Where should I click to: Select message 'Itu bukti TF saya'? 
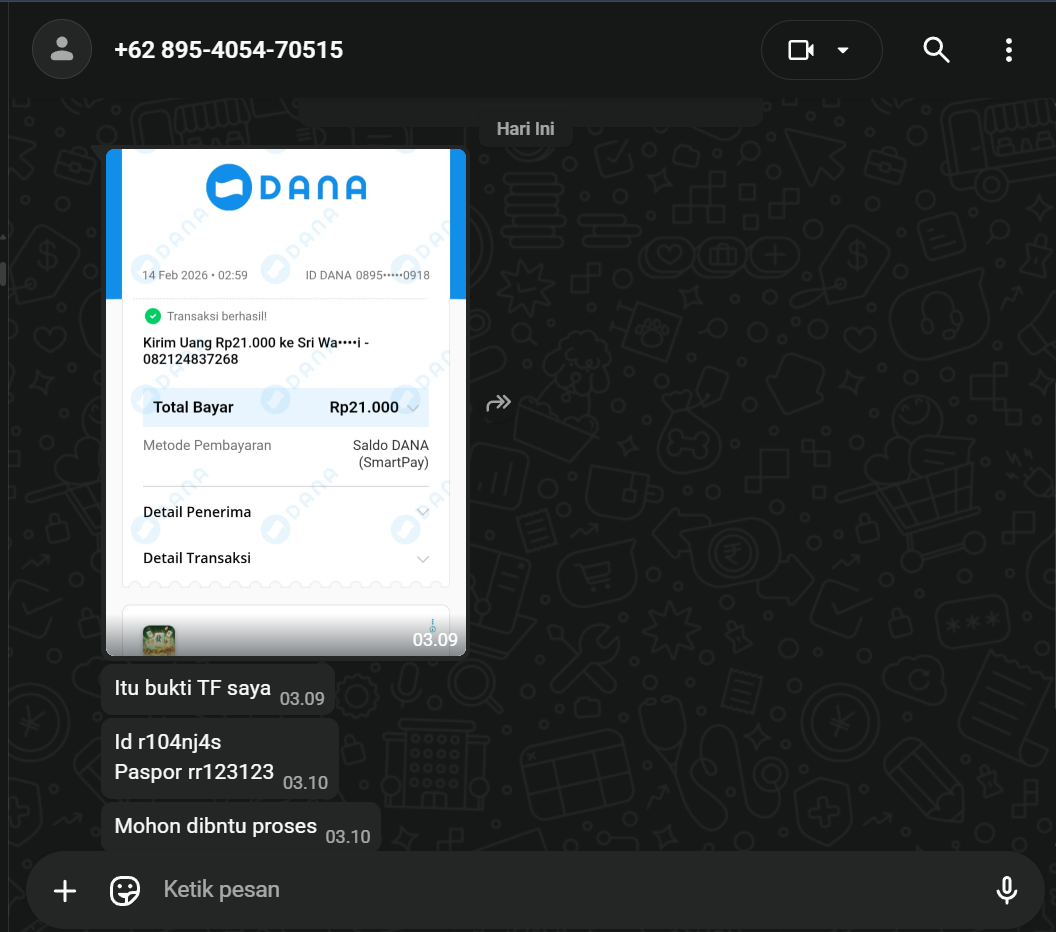[x=218, y=689]
